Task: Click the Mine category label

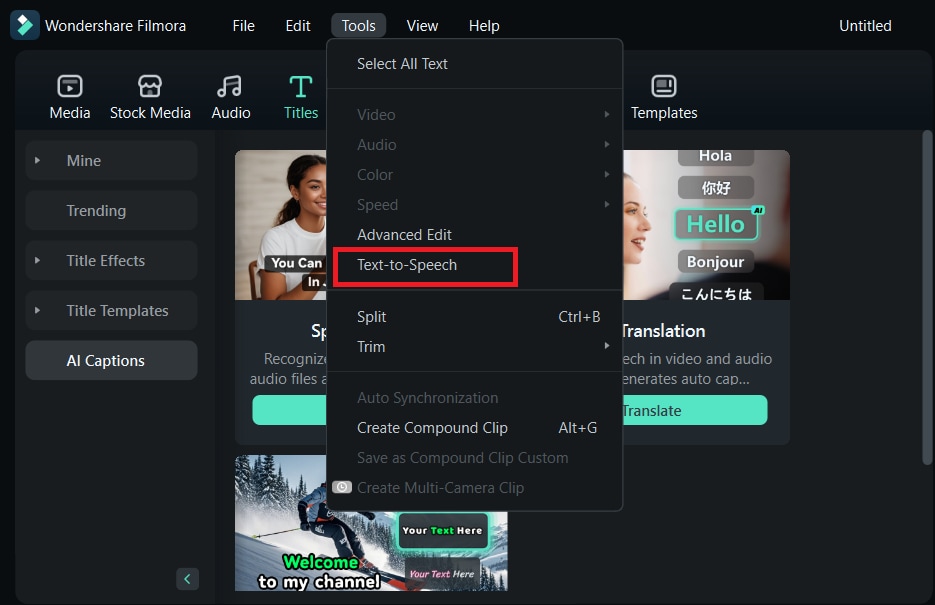Action: pos(83,160)
